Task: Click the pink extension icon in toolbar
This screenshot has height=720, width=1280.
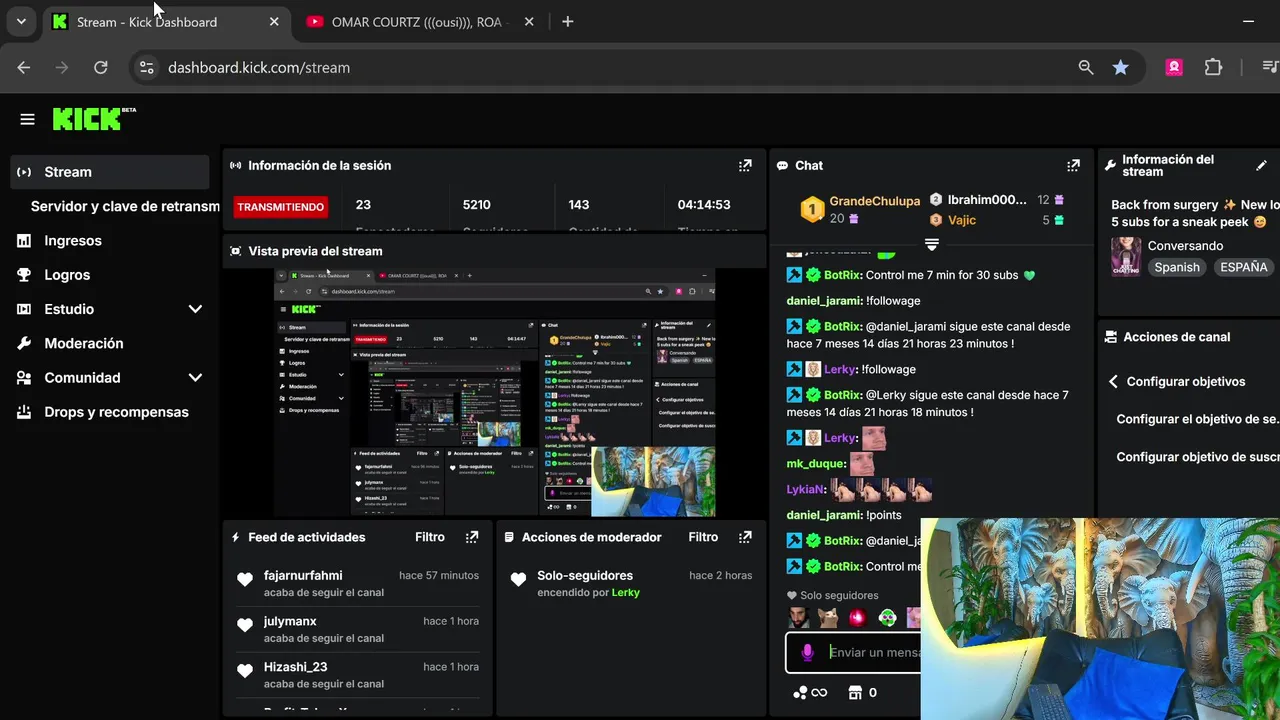Action: [x=1174, y=67]
